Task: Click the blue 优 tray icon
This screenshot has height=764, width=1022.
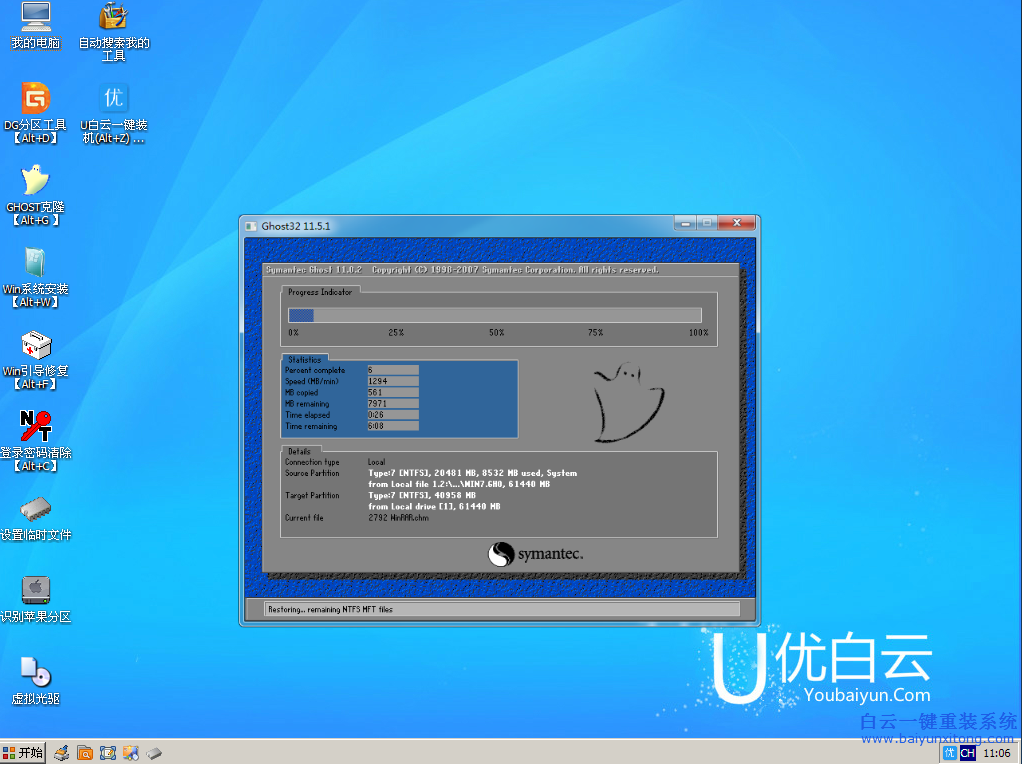Action: pos(950,753)
